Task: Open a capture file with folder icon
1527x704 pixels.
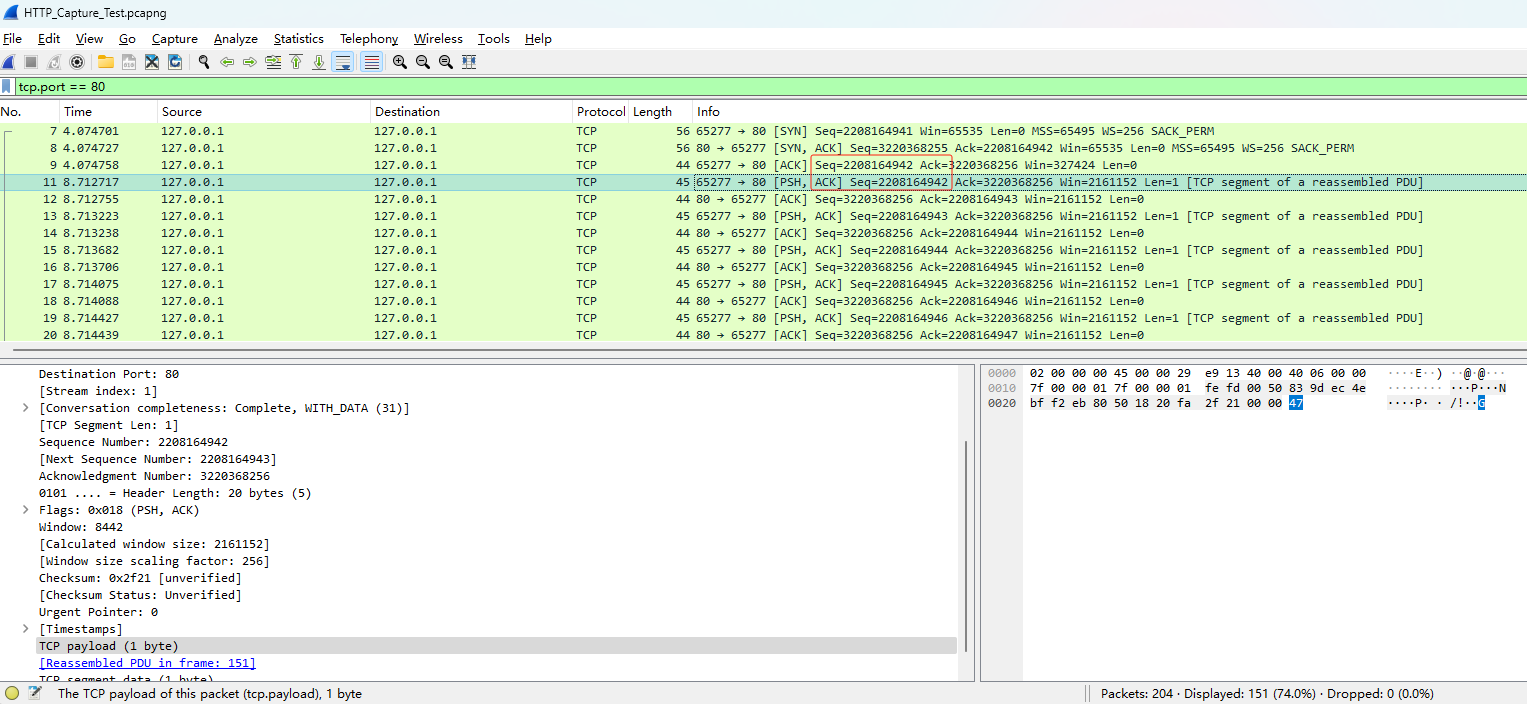Action: (x=105, y=62)
